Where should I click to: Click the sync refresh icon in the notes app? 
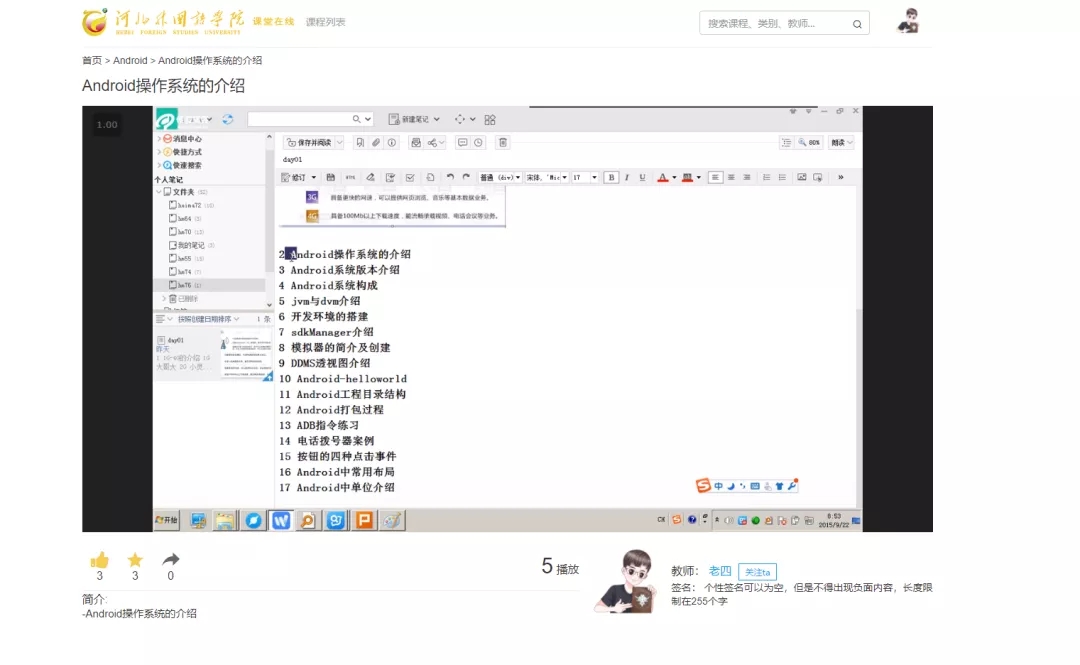click(x=227, y=119)
